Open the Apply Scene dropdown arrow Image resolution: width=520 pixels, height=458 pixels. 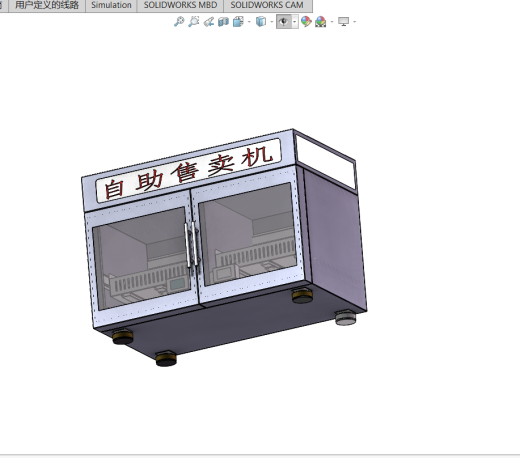(x=332, y=22)
